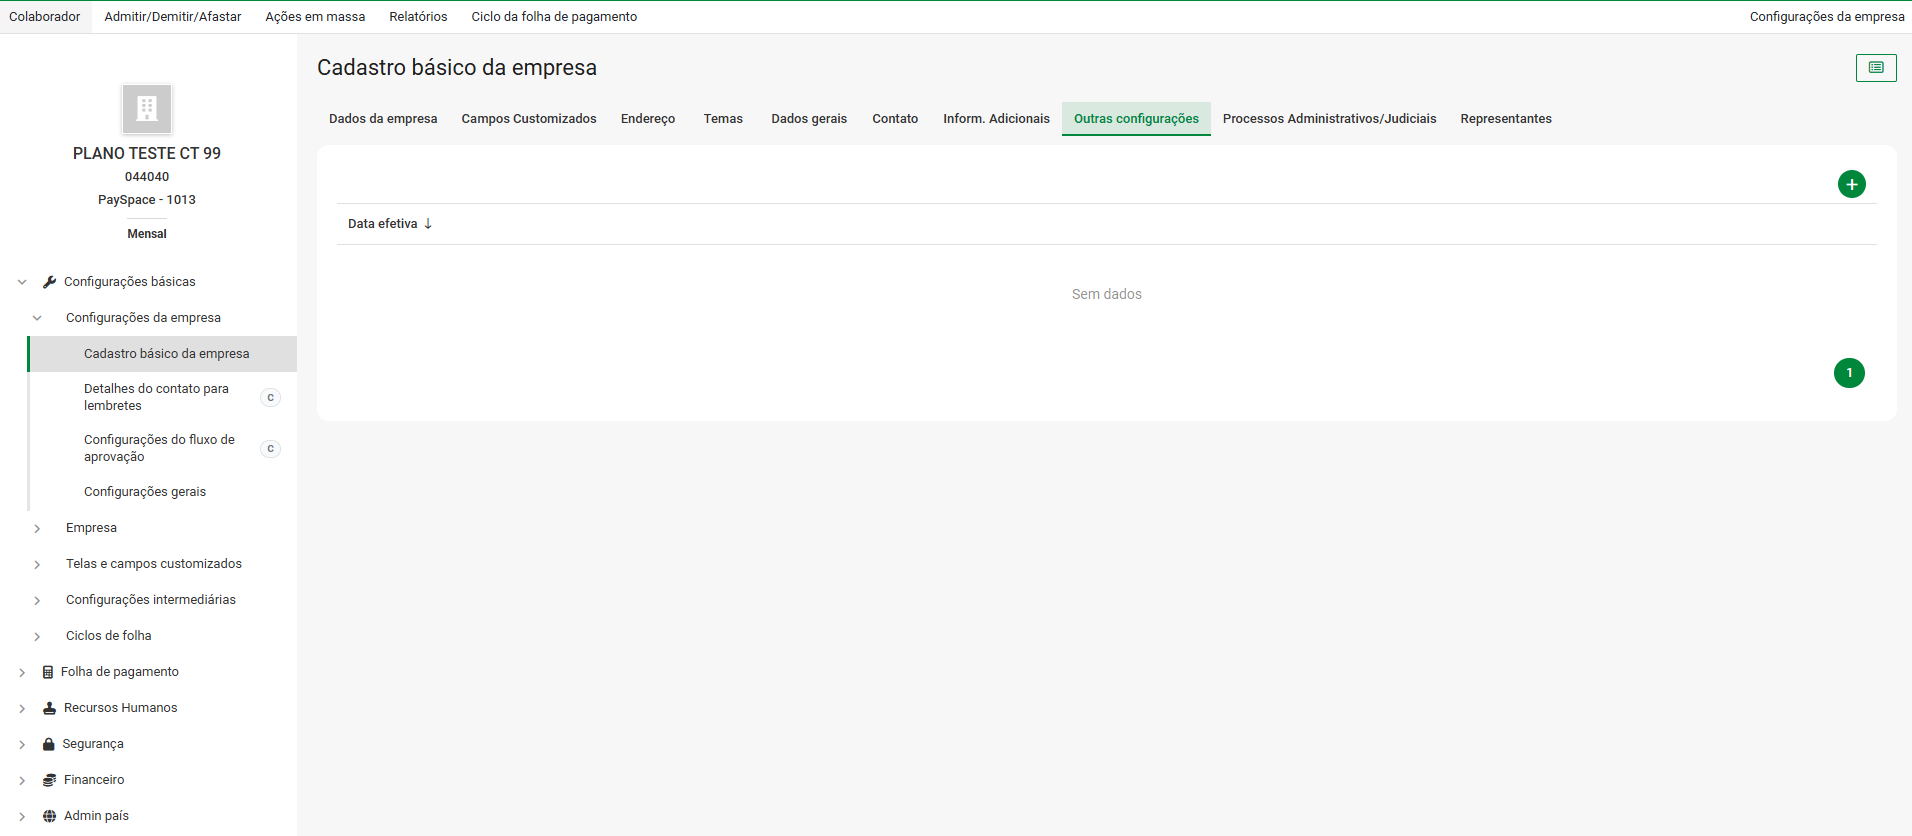Open Recursos Humanos in the sidebar
The width and height of the screenshot is (1912, 836).
[x=120, y=708]
